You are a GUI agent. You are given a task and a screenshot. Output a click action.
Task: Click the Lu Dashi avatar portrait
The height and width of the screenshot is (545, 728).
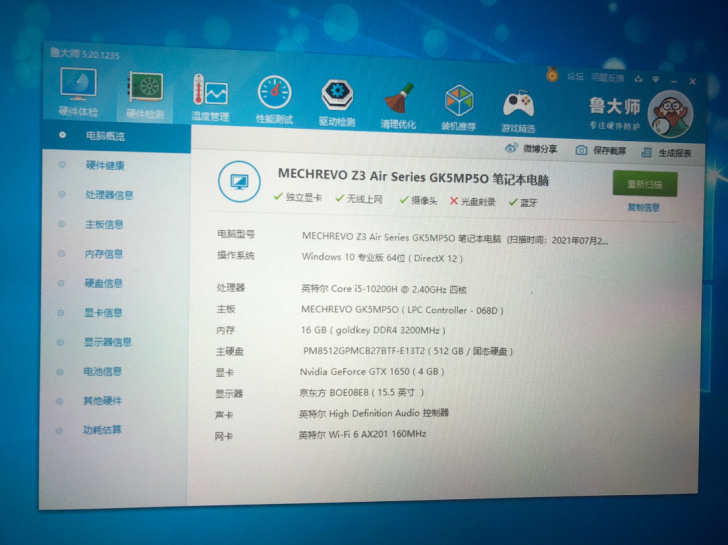(670, 114)
